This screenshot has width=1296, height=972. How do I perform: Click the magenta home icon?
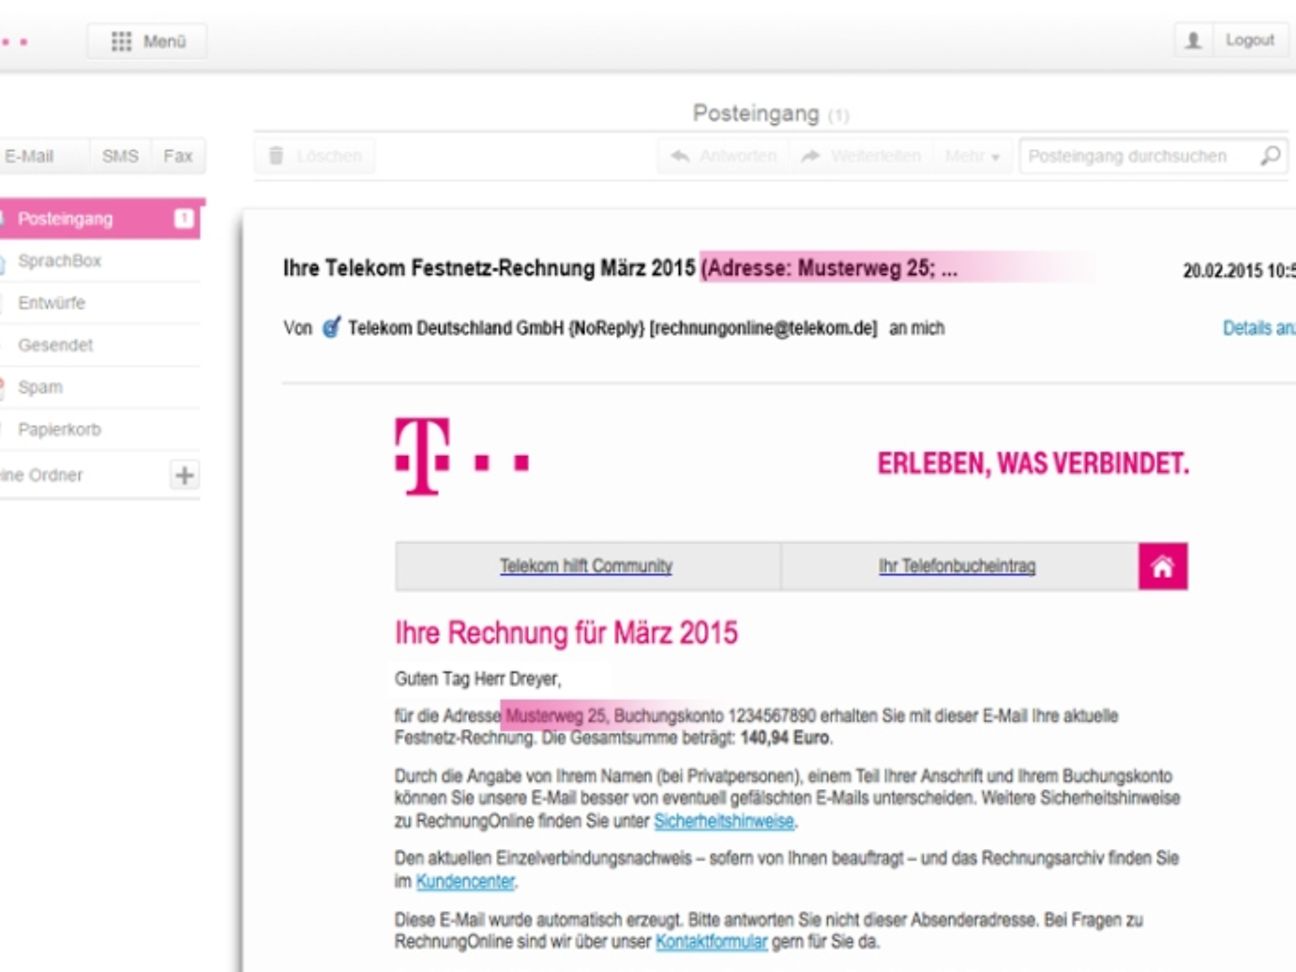[1163, 567]
